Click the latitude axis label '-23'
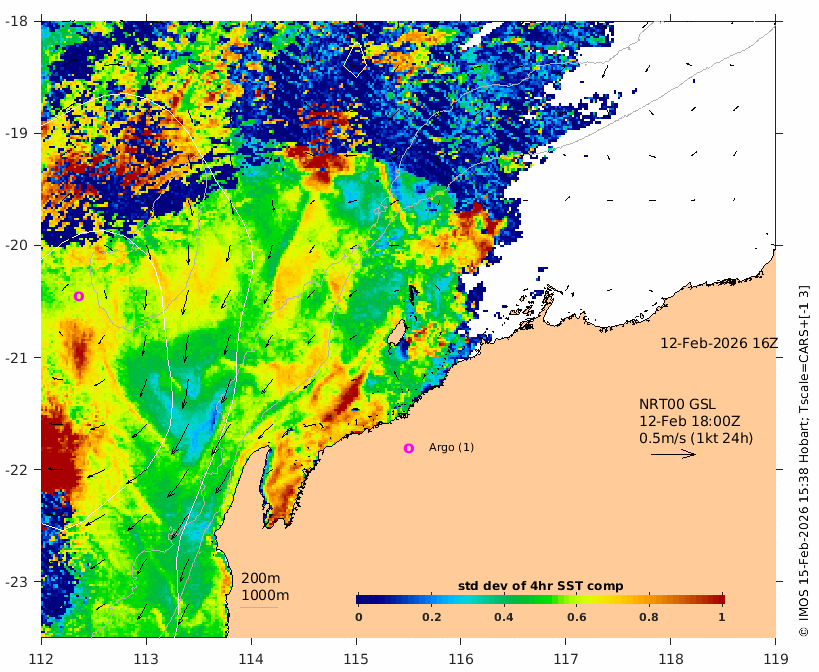 16,581
